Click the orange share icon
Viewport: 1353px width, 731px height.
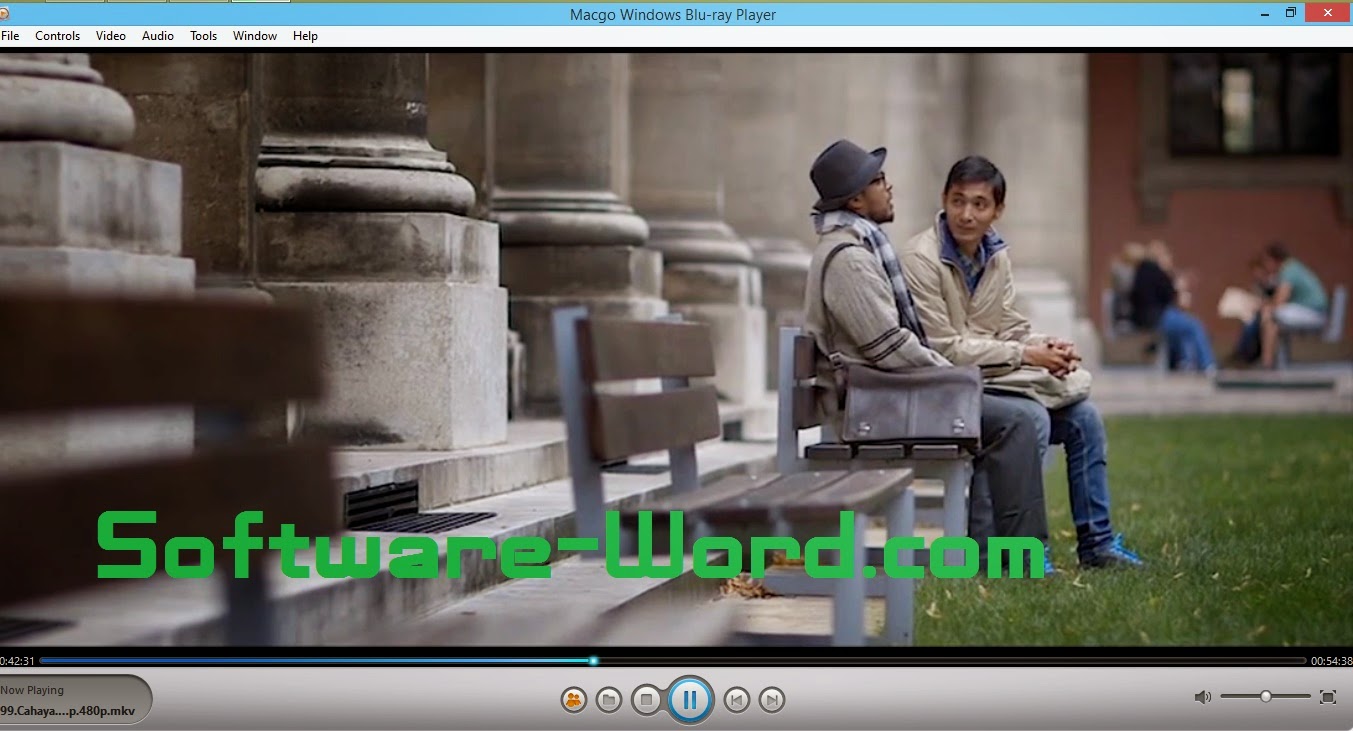click(574, 700)
